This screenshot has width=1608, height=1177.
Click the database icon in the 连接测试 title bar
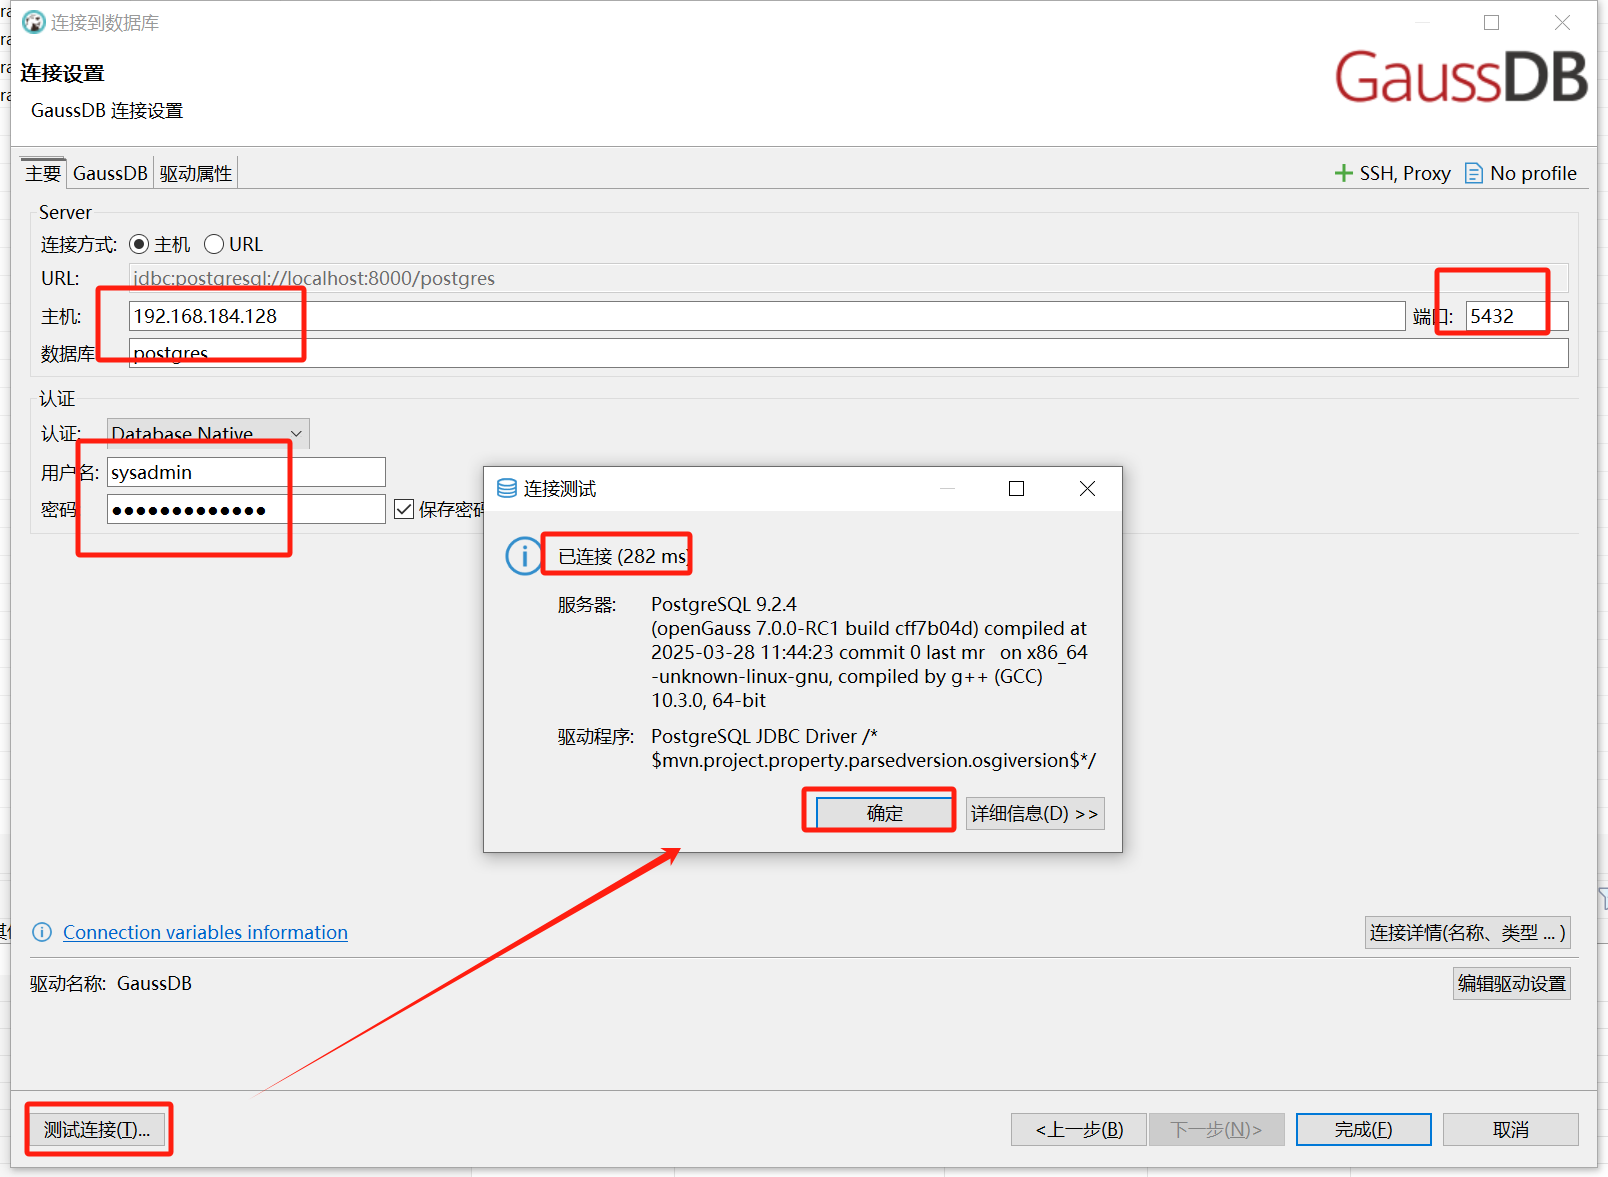pyautogui.click(x=506, y=488)
